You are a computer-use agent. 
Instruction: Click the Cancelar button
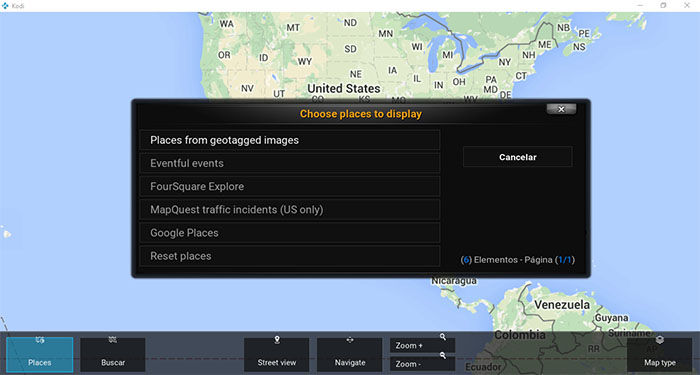pyautogui.click(x=517, y=157)
